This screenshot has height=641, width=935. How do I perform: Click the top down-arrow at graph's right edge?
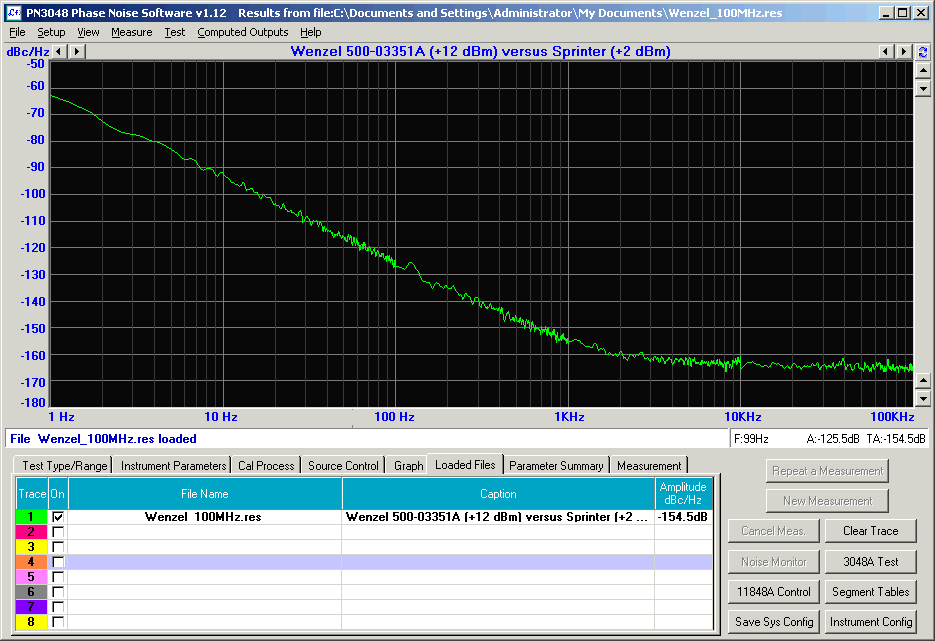pos(923,89)
